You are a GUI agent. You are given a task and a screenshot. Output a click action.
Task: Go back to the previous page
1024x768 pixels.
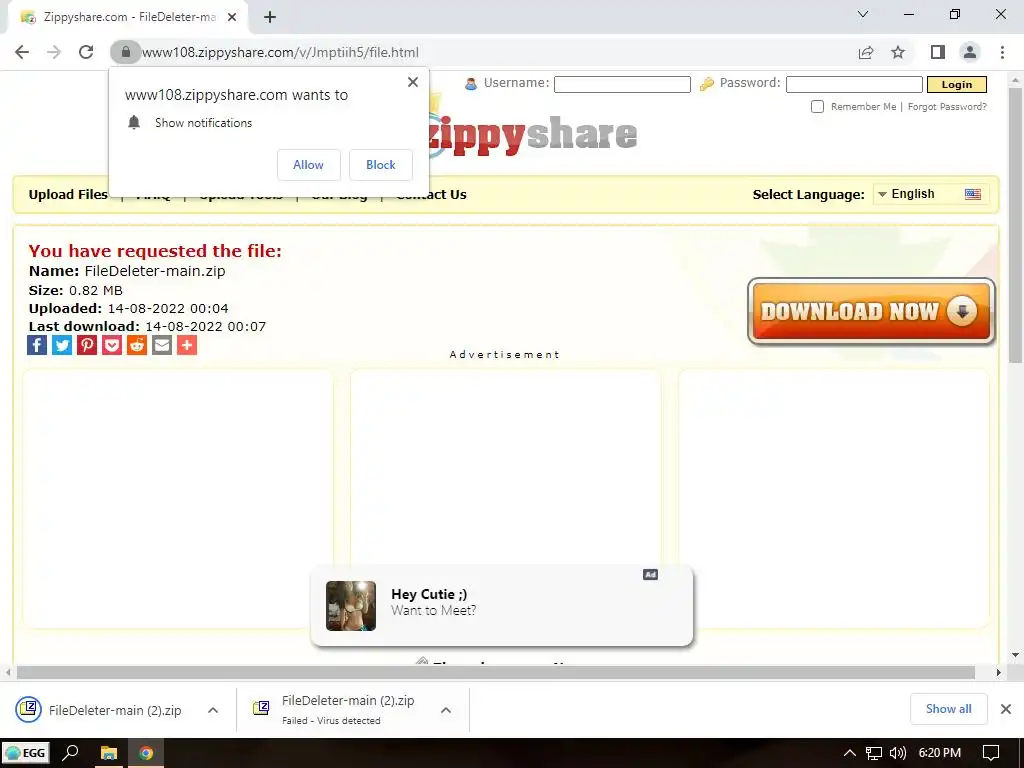point(22,52)
